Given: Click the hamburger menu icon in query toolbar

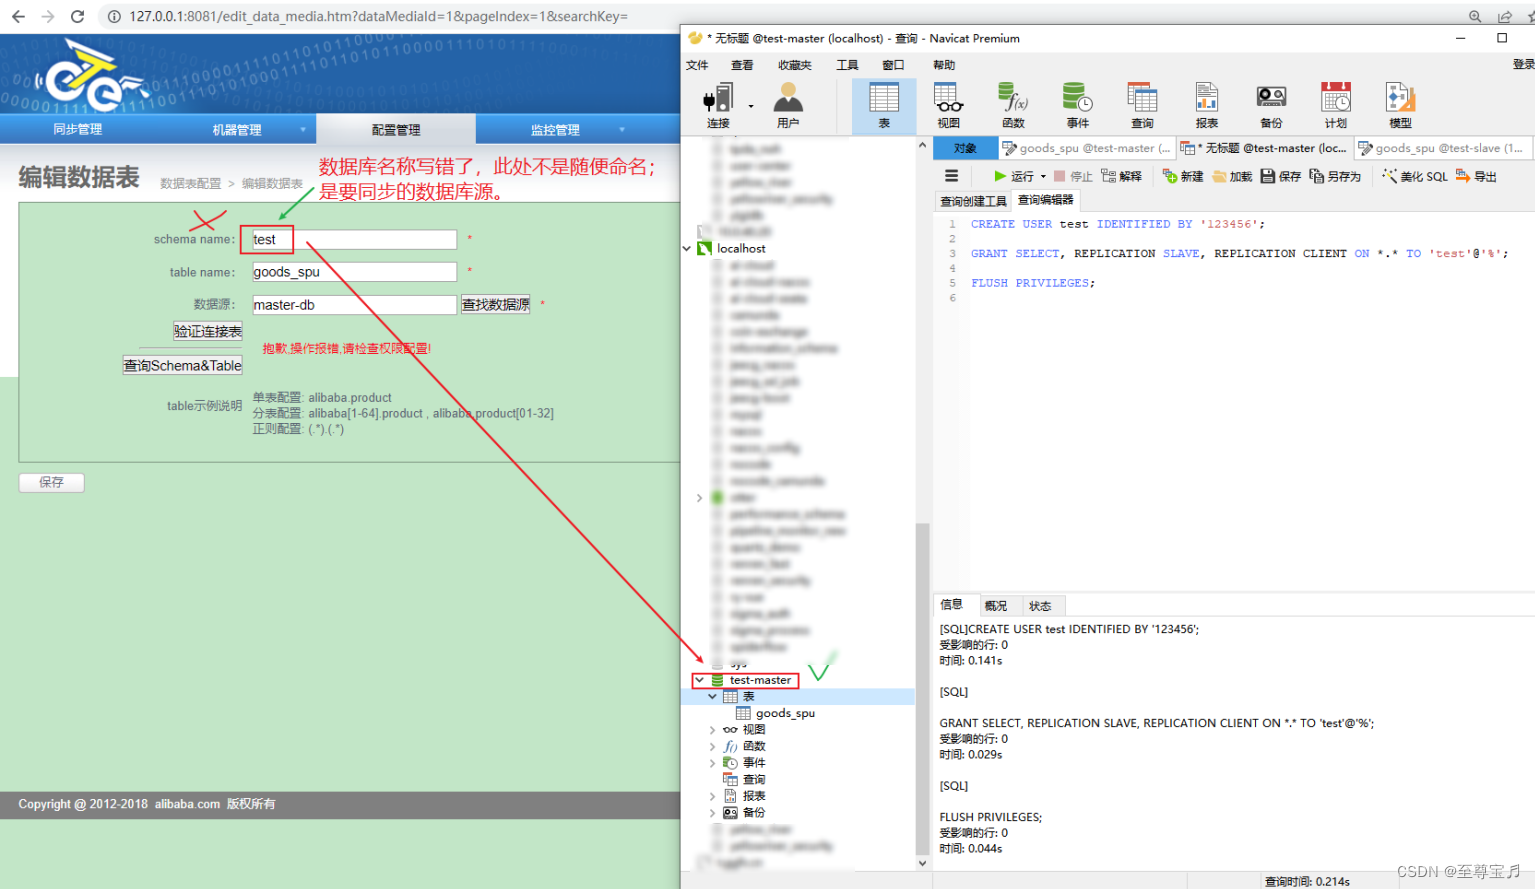Looking at the screenshot, I should [951, 176].
